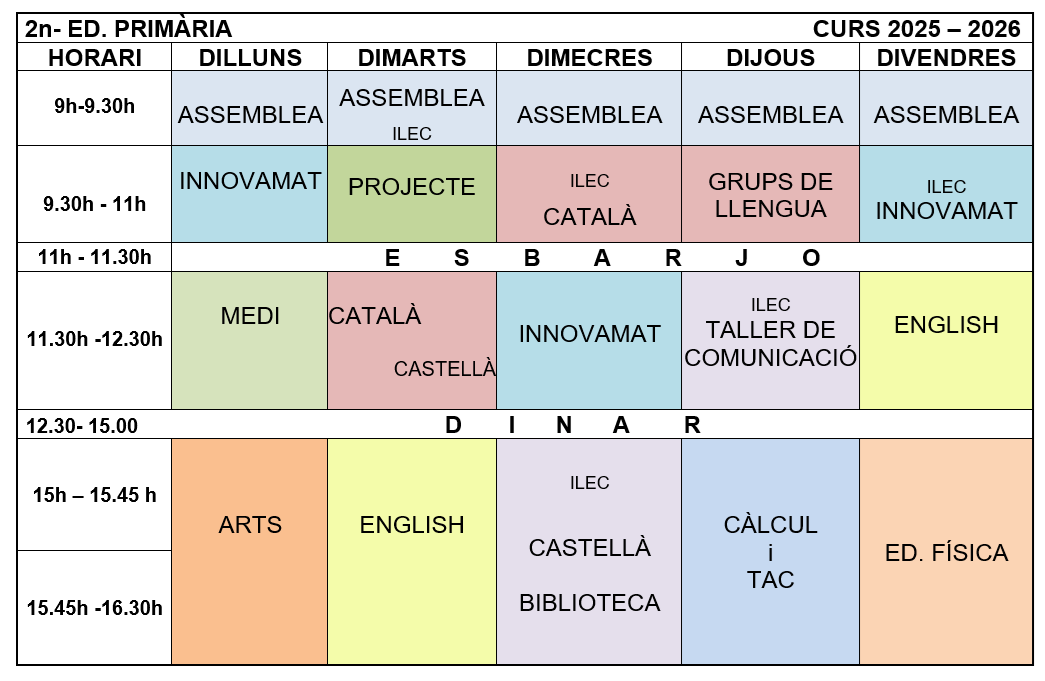Viewport: 1045px width, 681px height.
Task: Select the '15.45h -16.30h' time slot
Action: (x=95, y=607)
